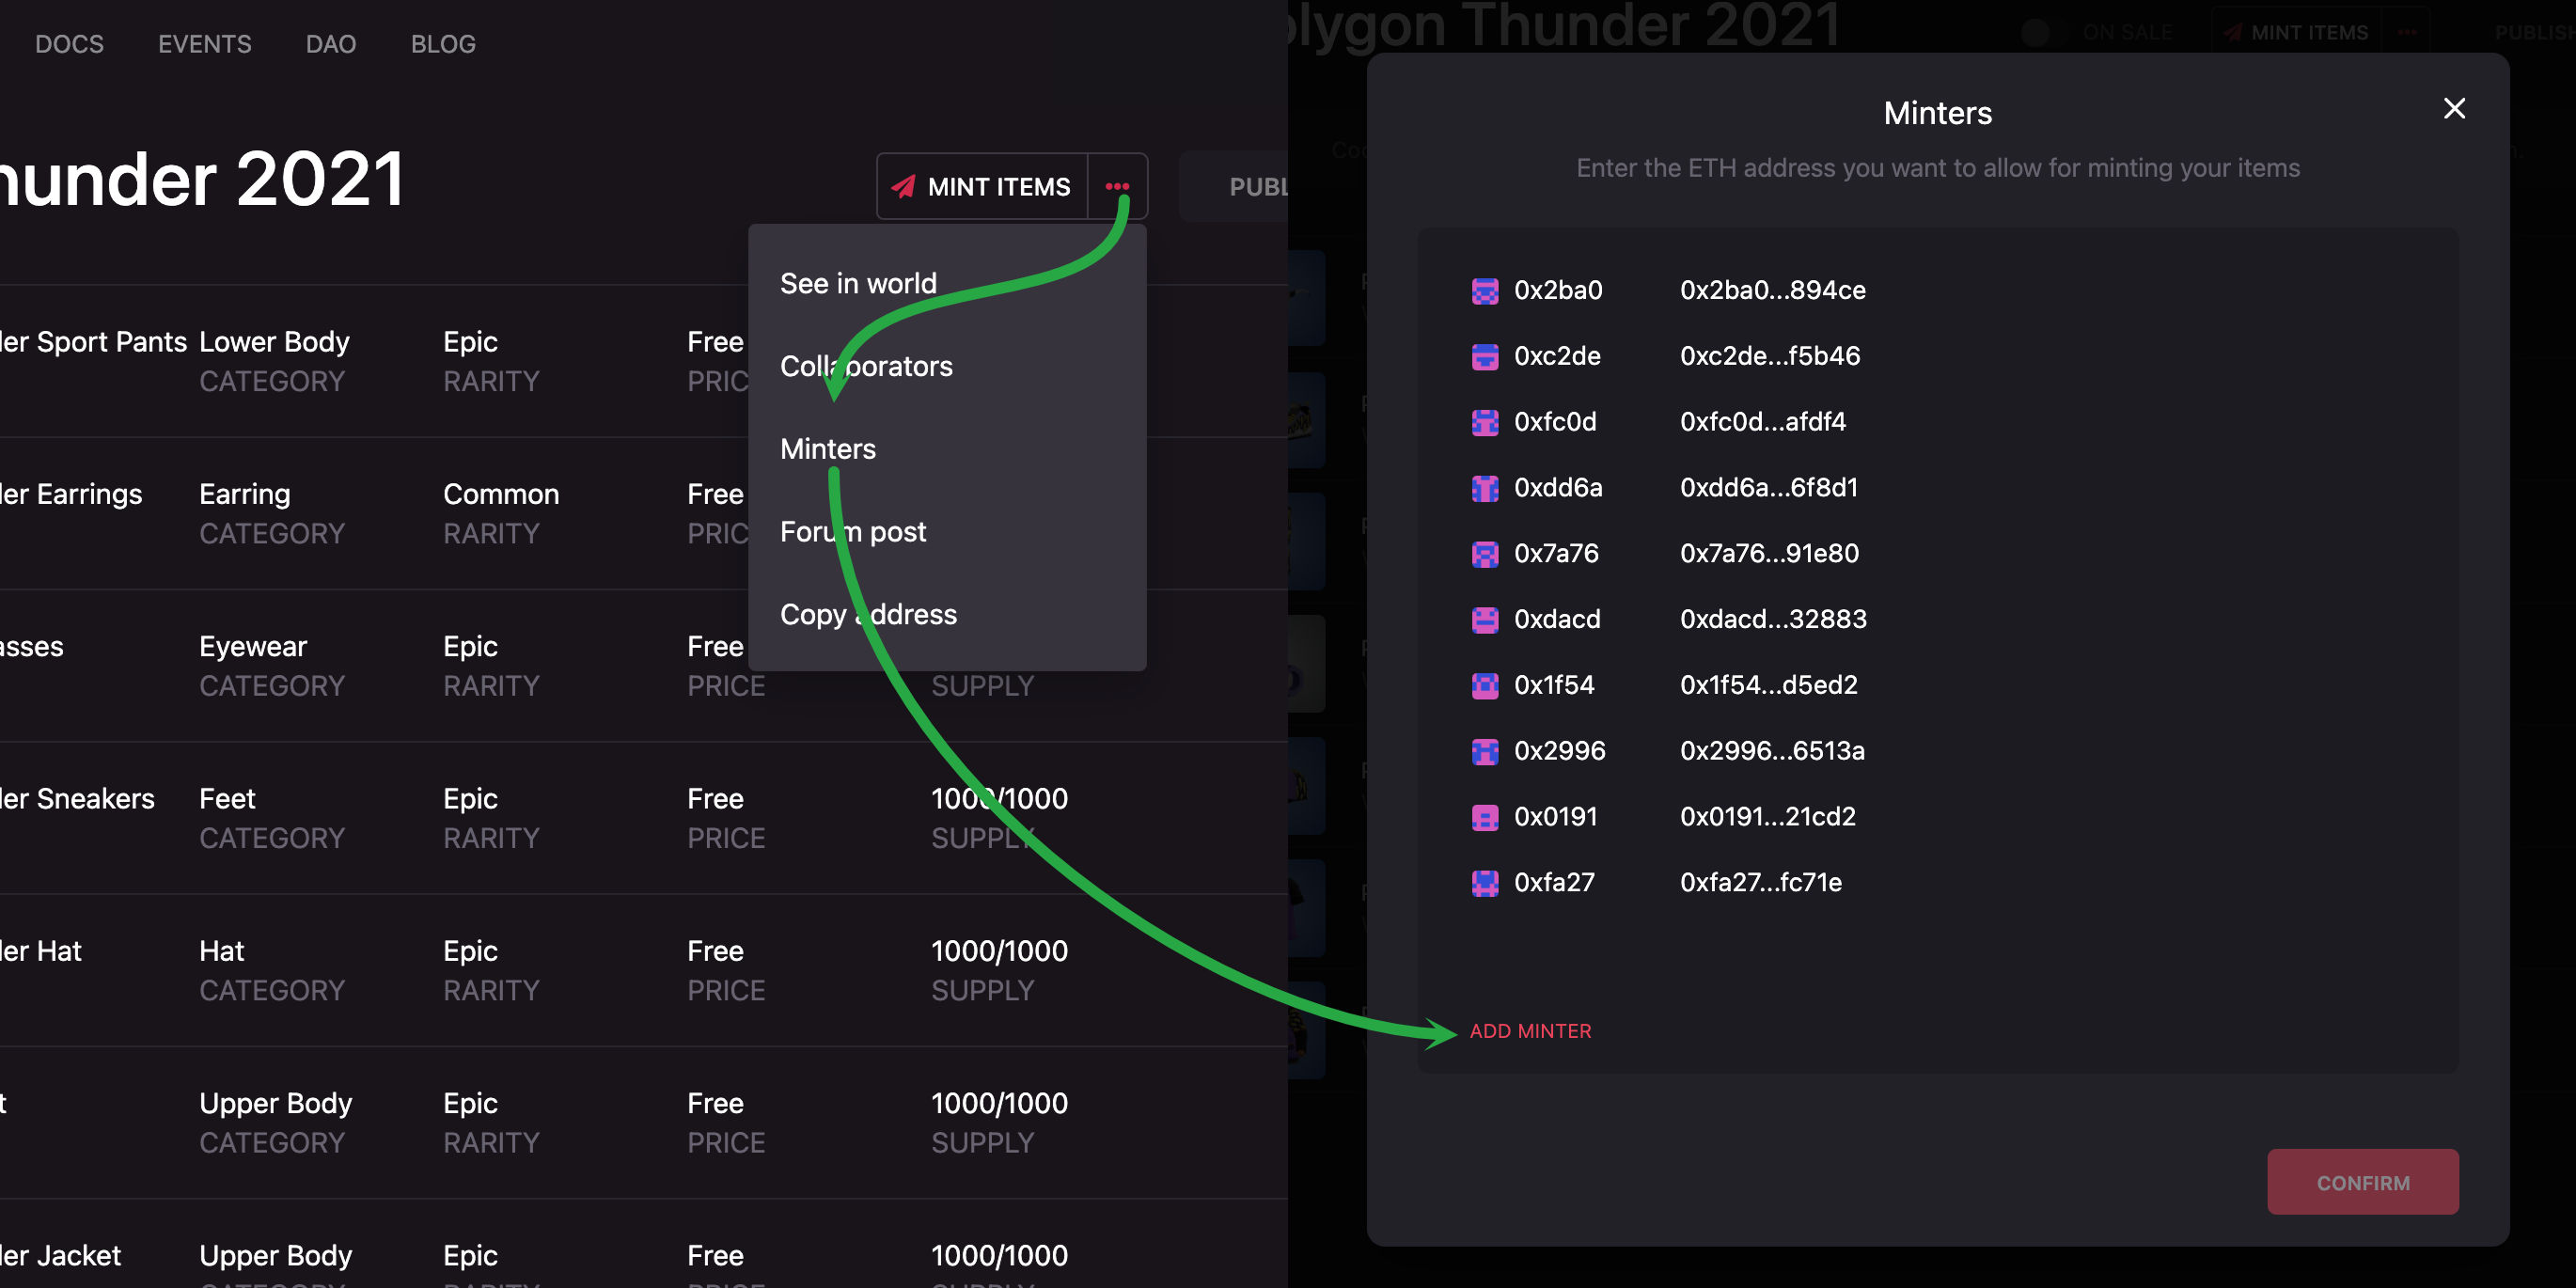Select See in world option
The height and width of the screenshot is (1288, 2576).
click(858, 284)
